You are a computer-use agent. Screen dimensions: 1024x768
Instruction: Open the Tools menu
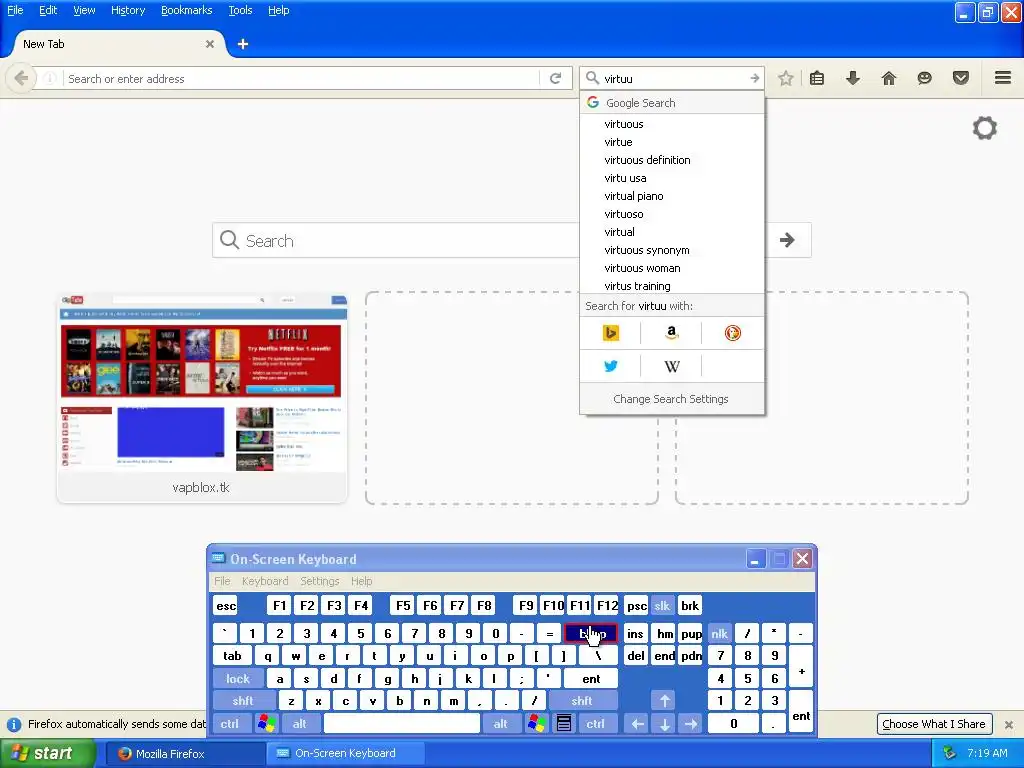(x=240, y=10)
